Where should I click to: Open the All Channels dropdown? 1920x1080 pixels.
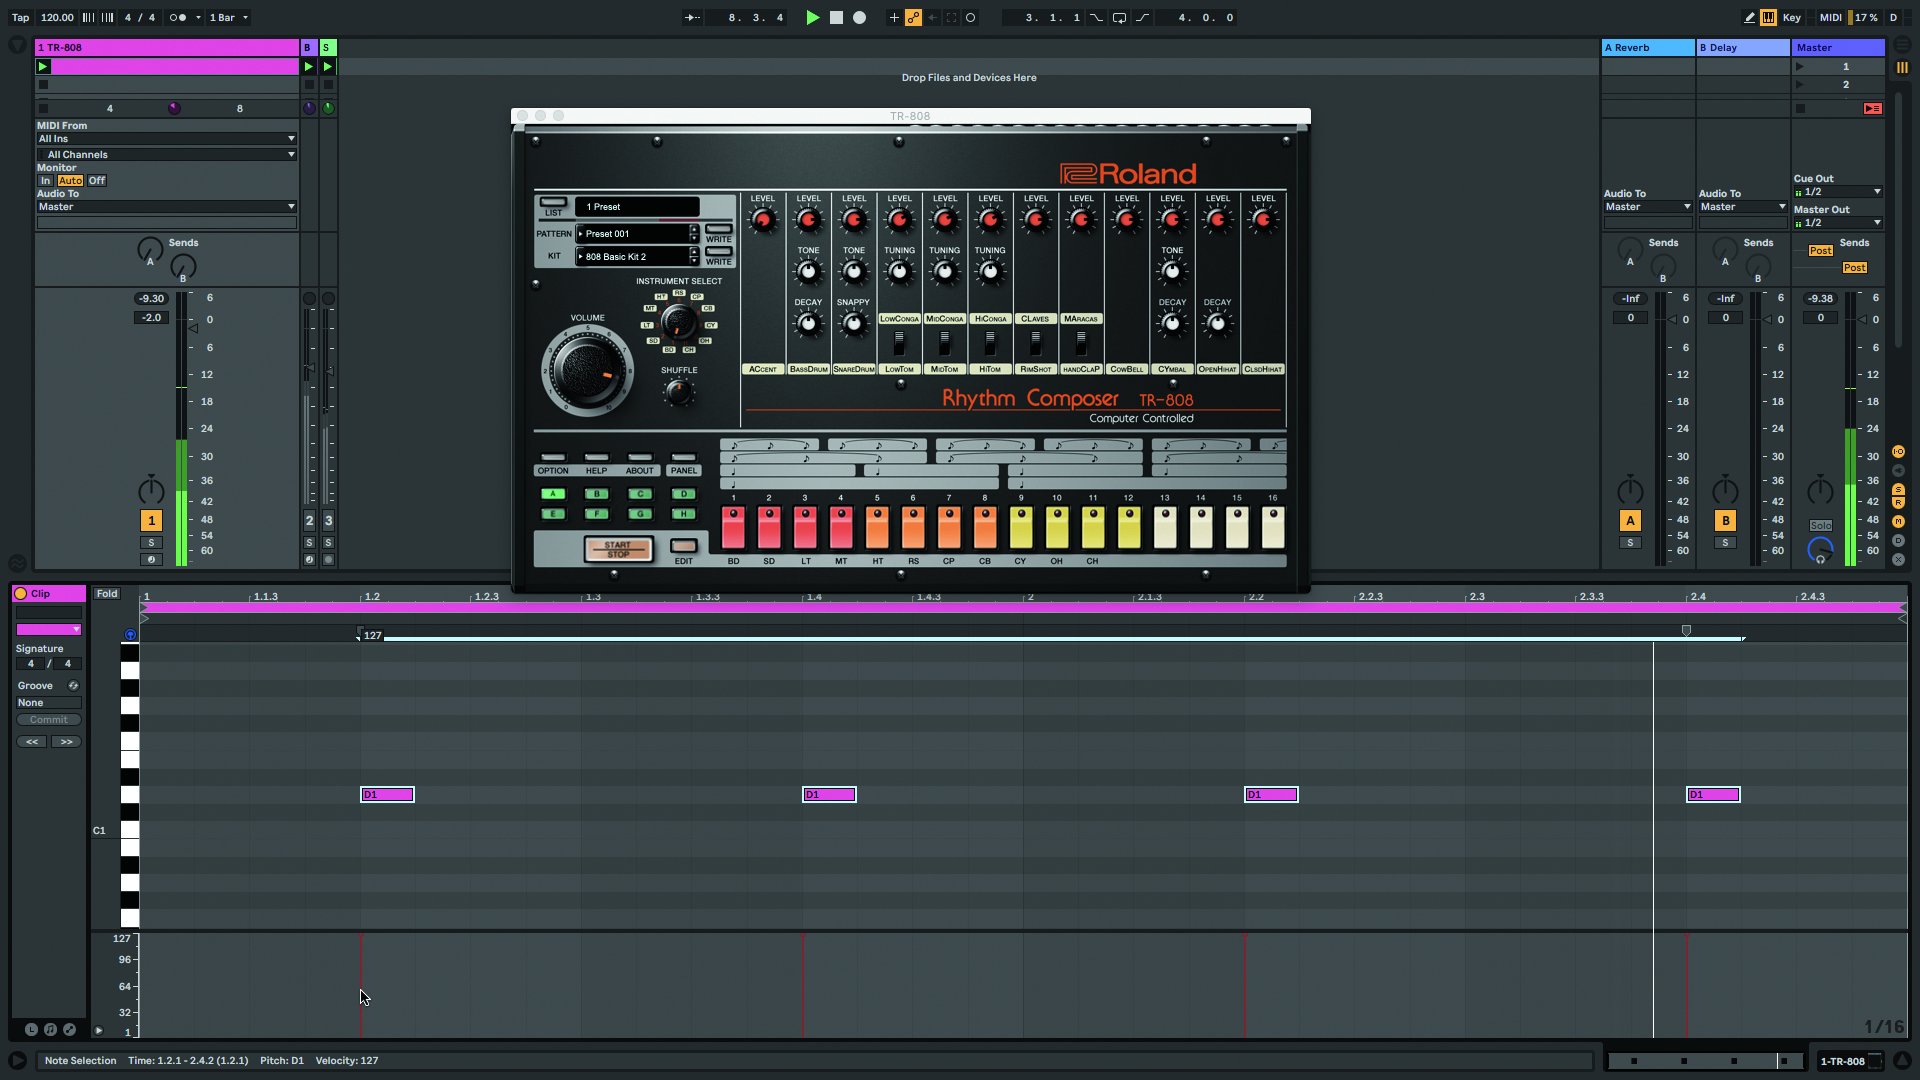point(166,155)
